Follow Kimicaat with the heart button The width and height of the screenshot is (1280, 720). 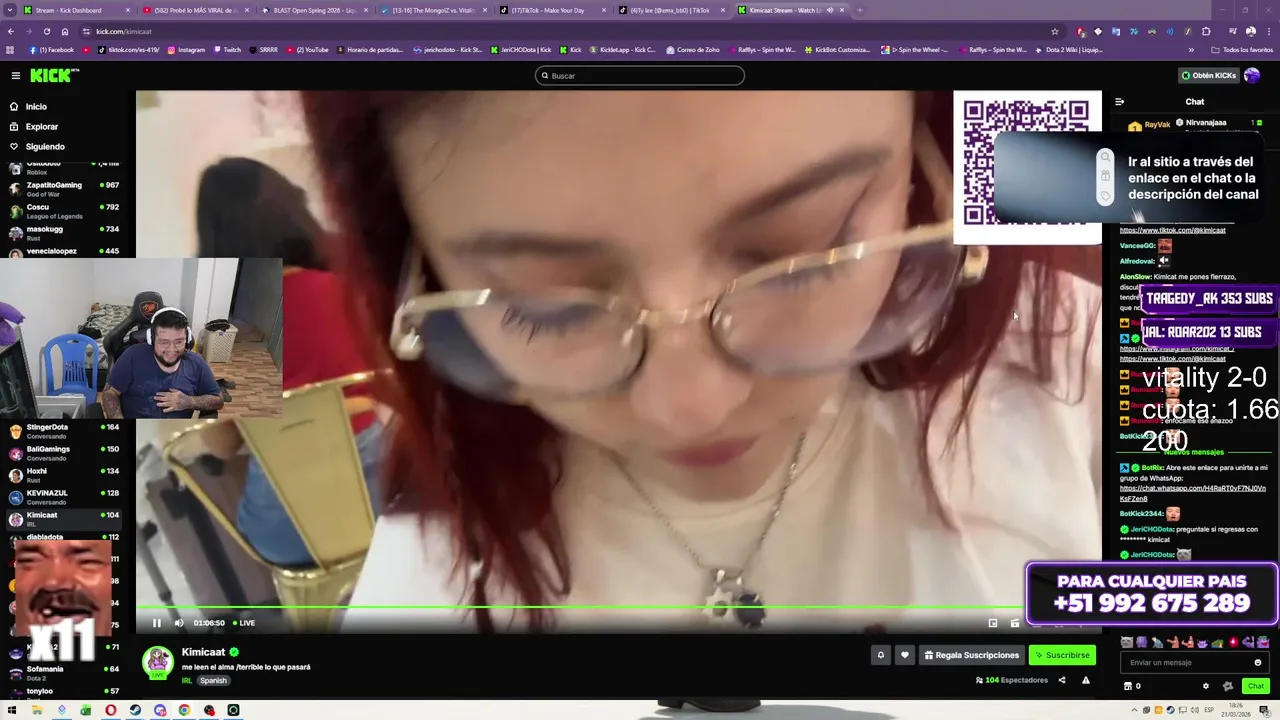point(905,655)
